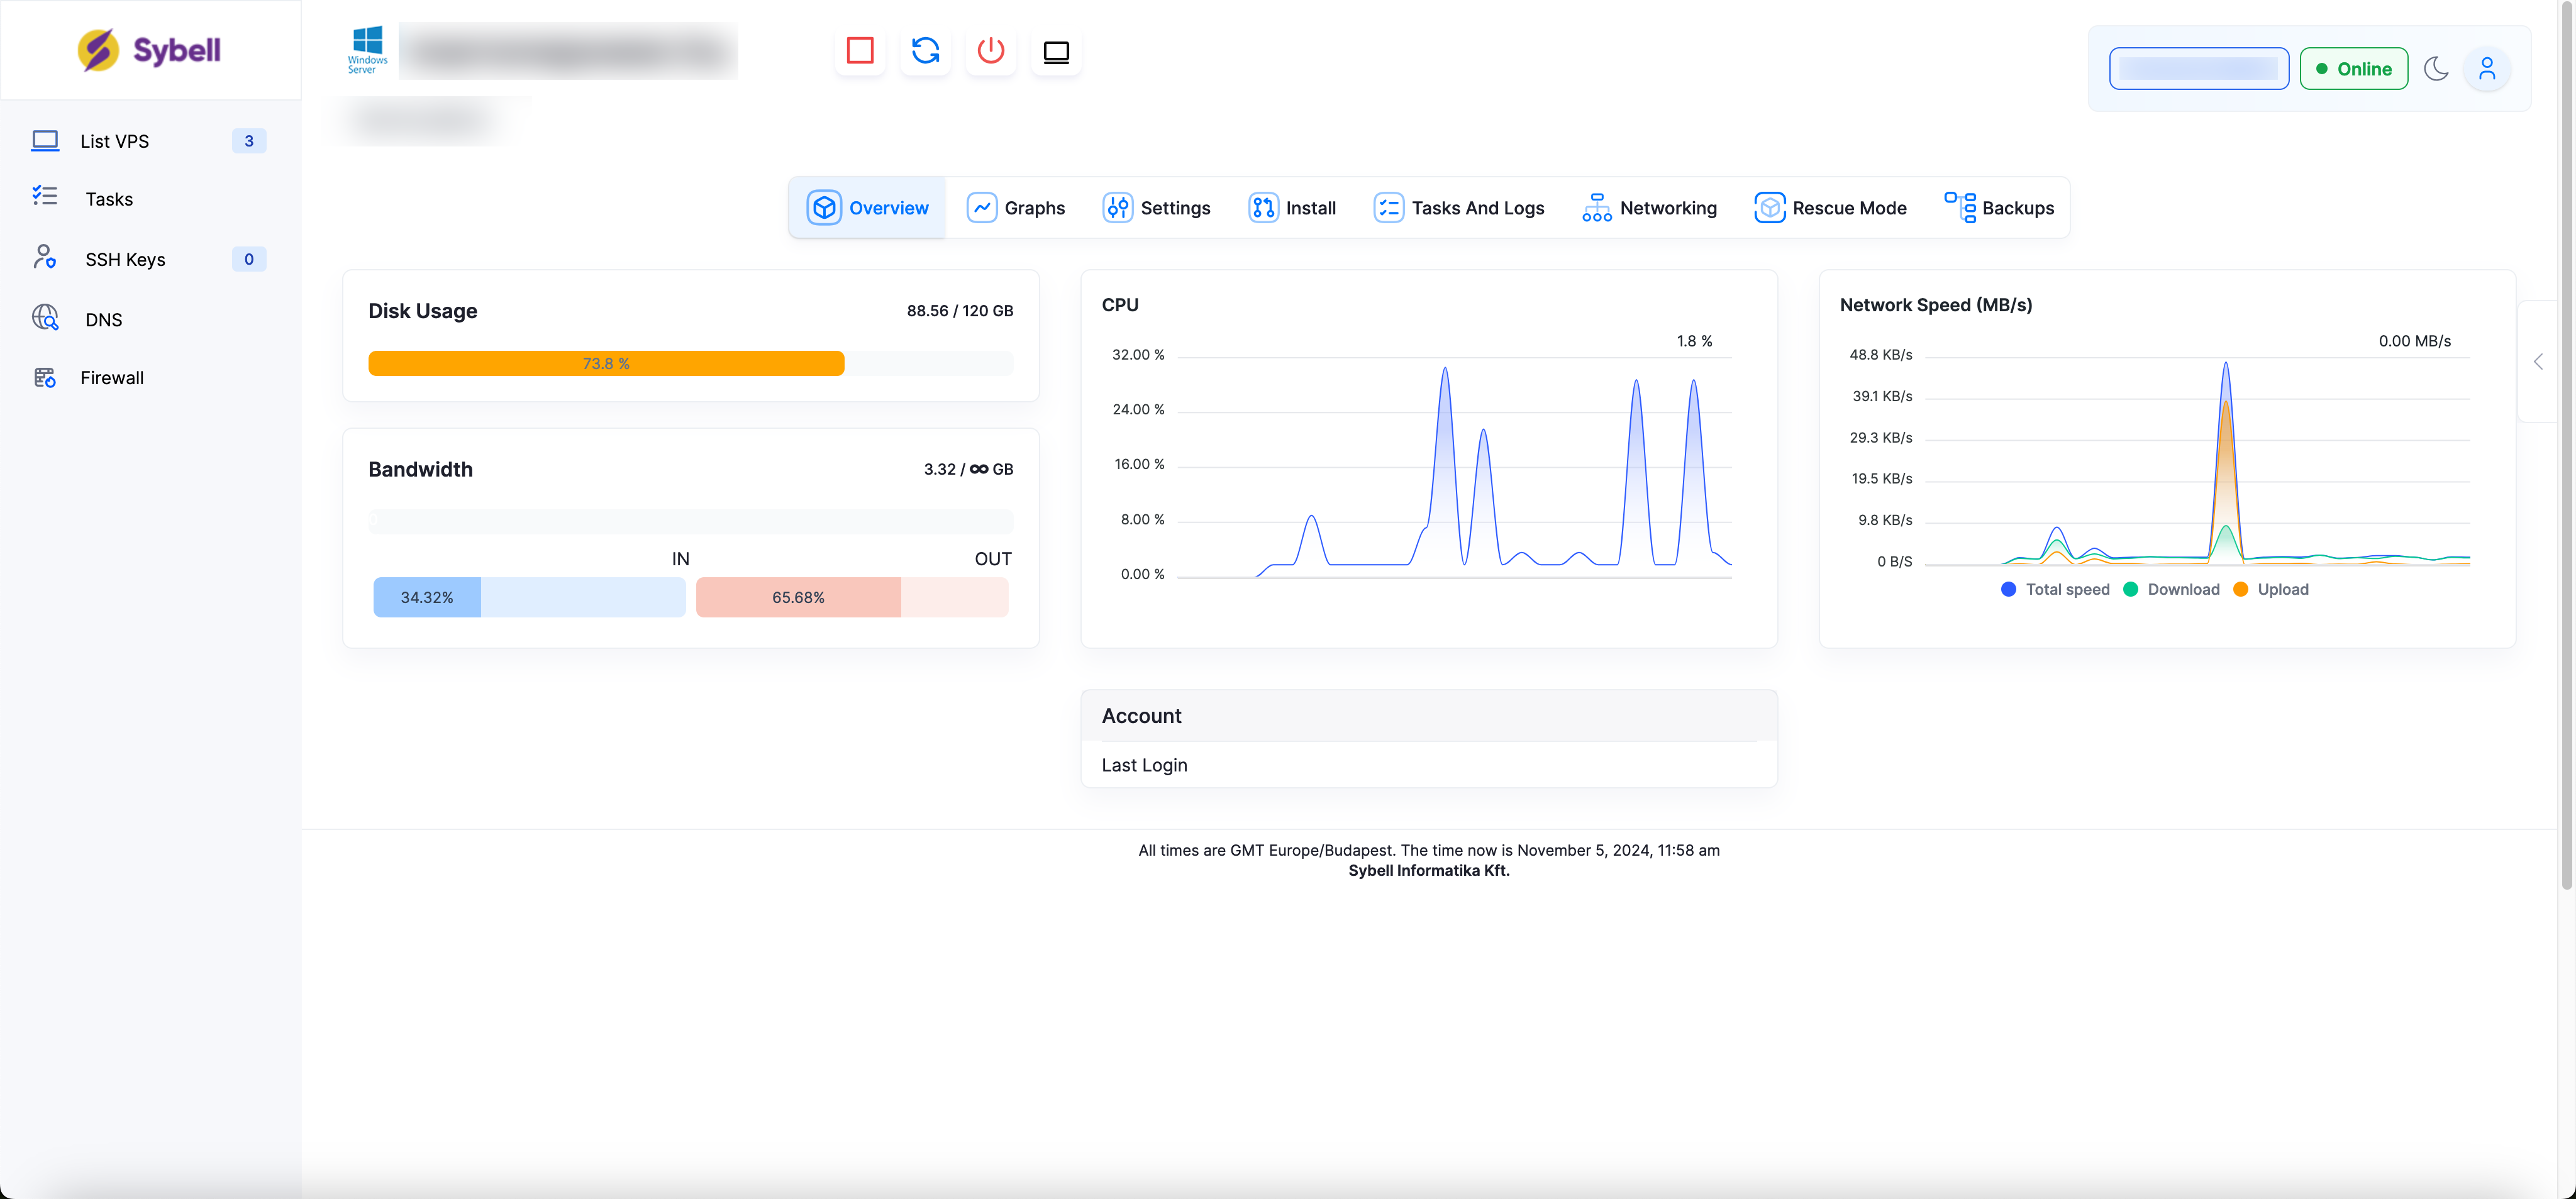Switch to the Graphs tab
Screen dimensions: 2576x1199
(1016, 208)
